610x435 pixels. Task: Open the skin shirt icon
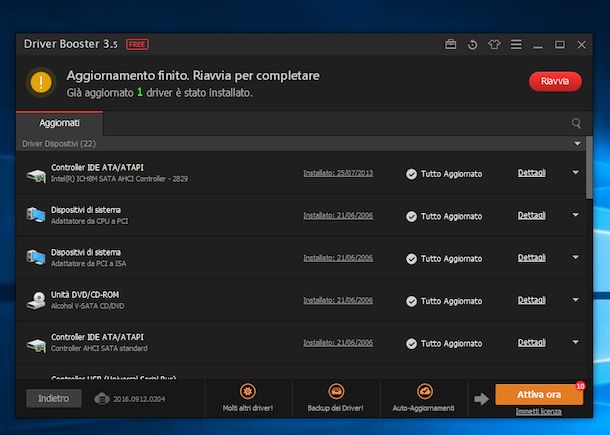(494, 44)
